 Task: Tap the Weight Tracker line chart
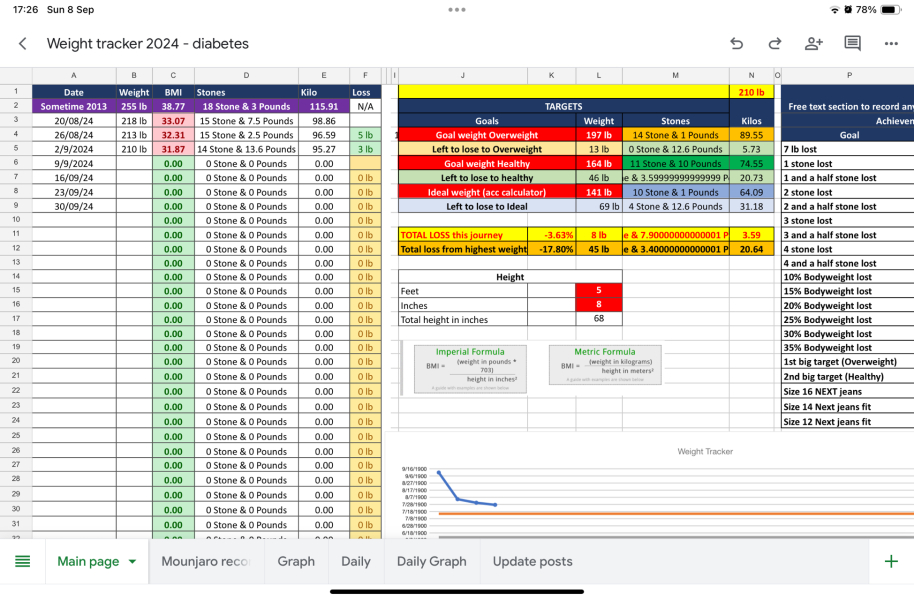click(x=650, y=495)
